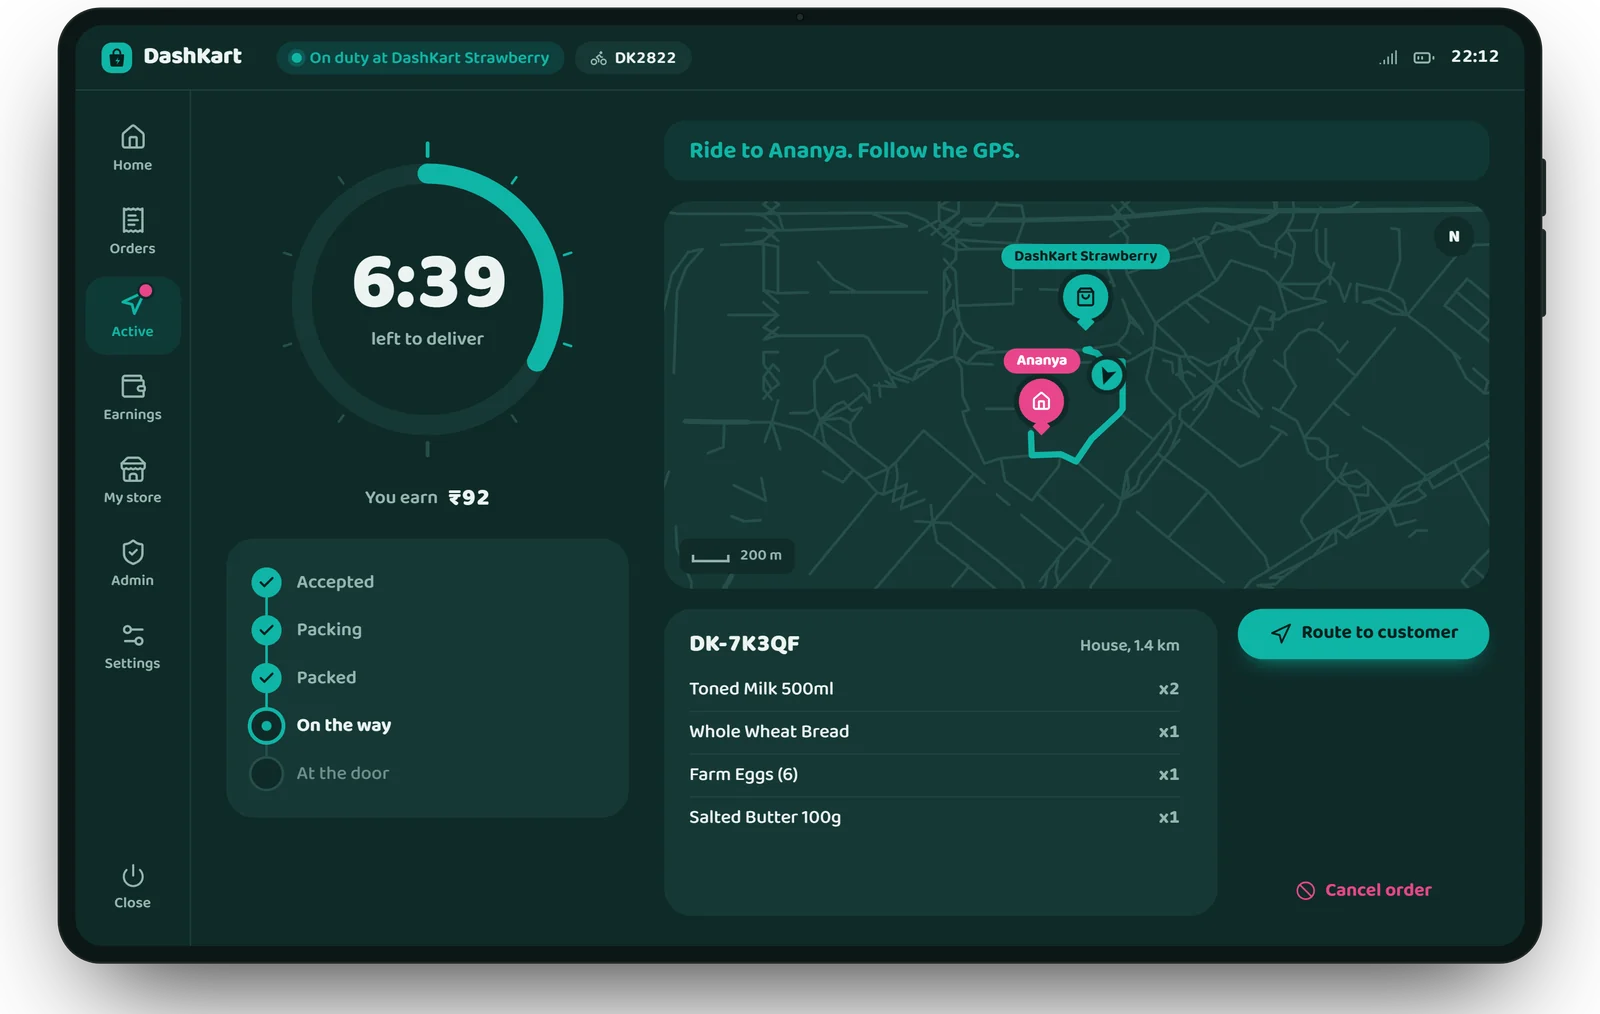Click the N compass button on map
The height and width of the screenshot is (1014, 1600).
coord(1454,237)
